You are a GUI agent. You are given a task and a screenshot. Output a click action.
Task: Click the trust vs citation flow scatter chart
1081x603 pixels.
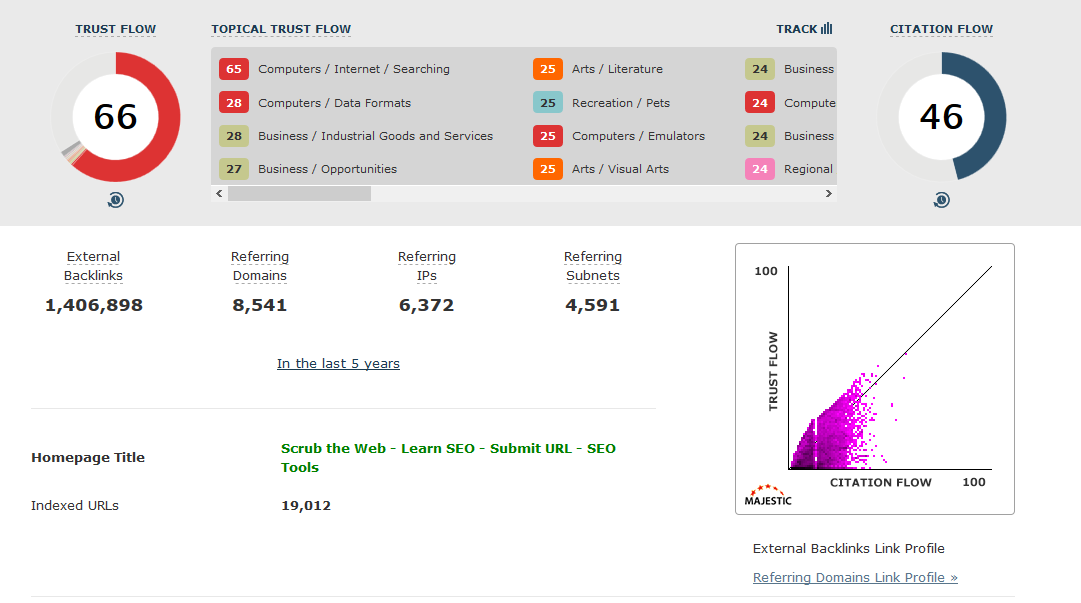(x=875, y=378)
